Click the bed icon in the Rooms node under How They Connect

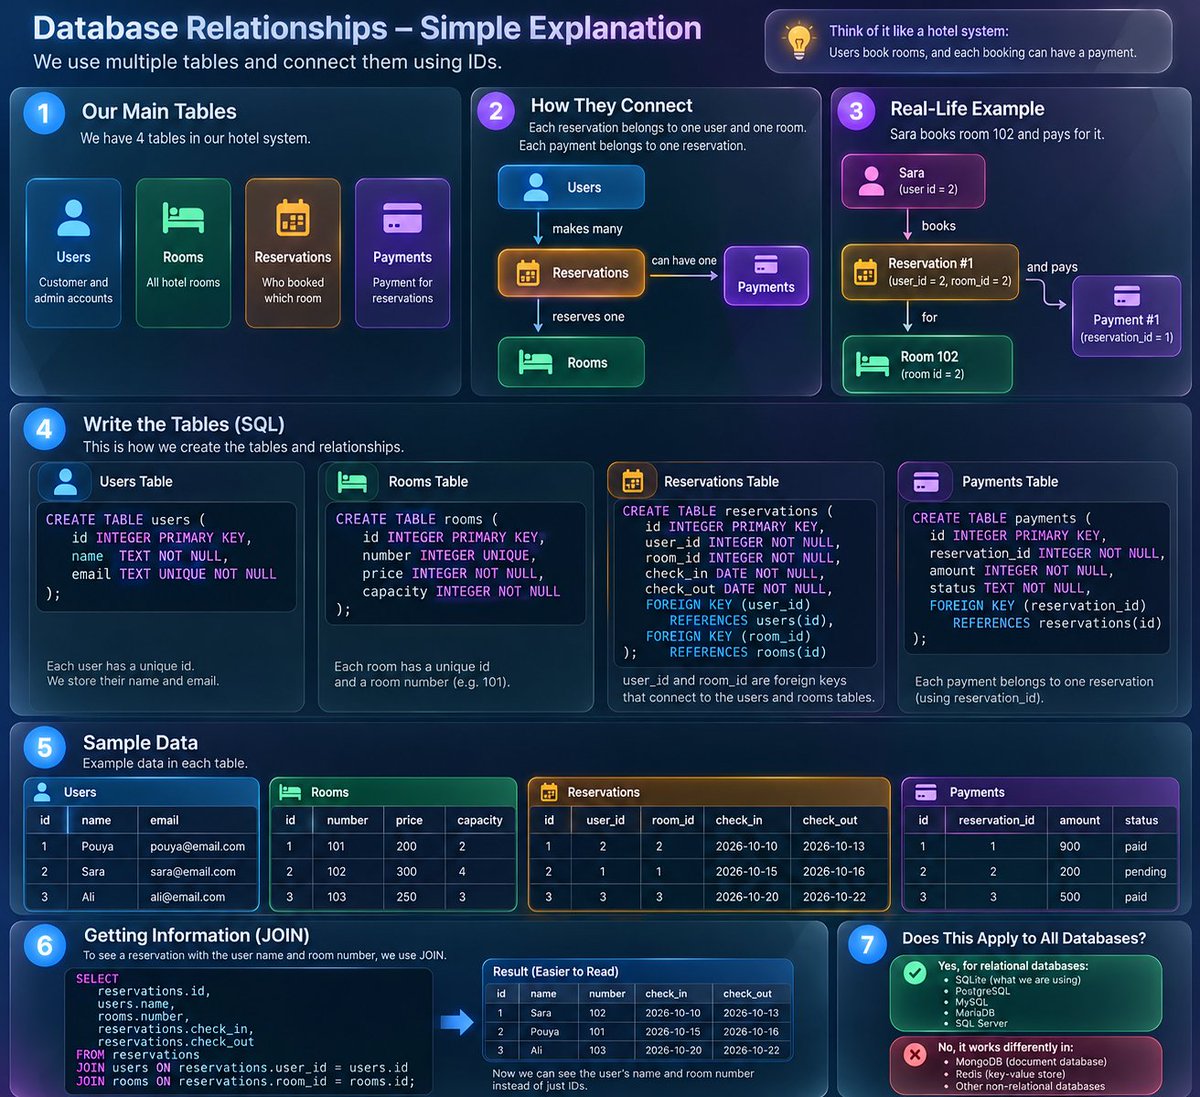(x=535, y=362)
